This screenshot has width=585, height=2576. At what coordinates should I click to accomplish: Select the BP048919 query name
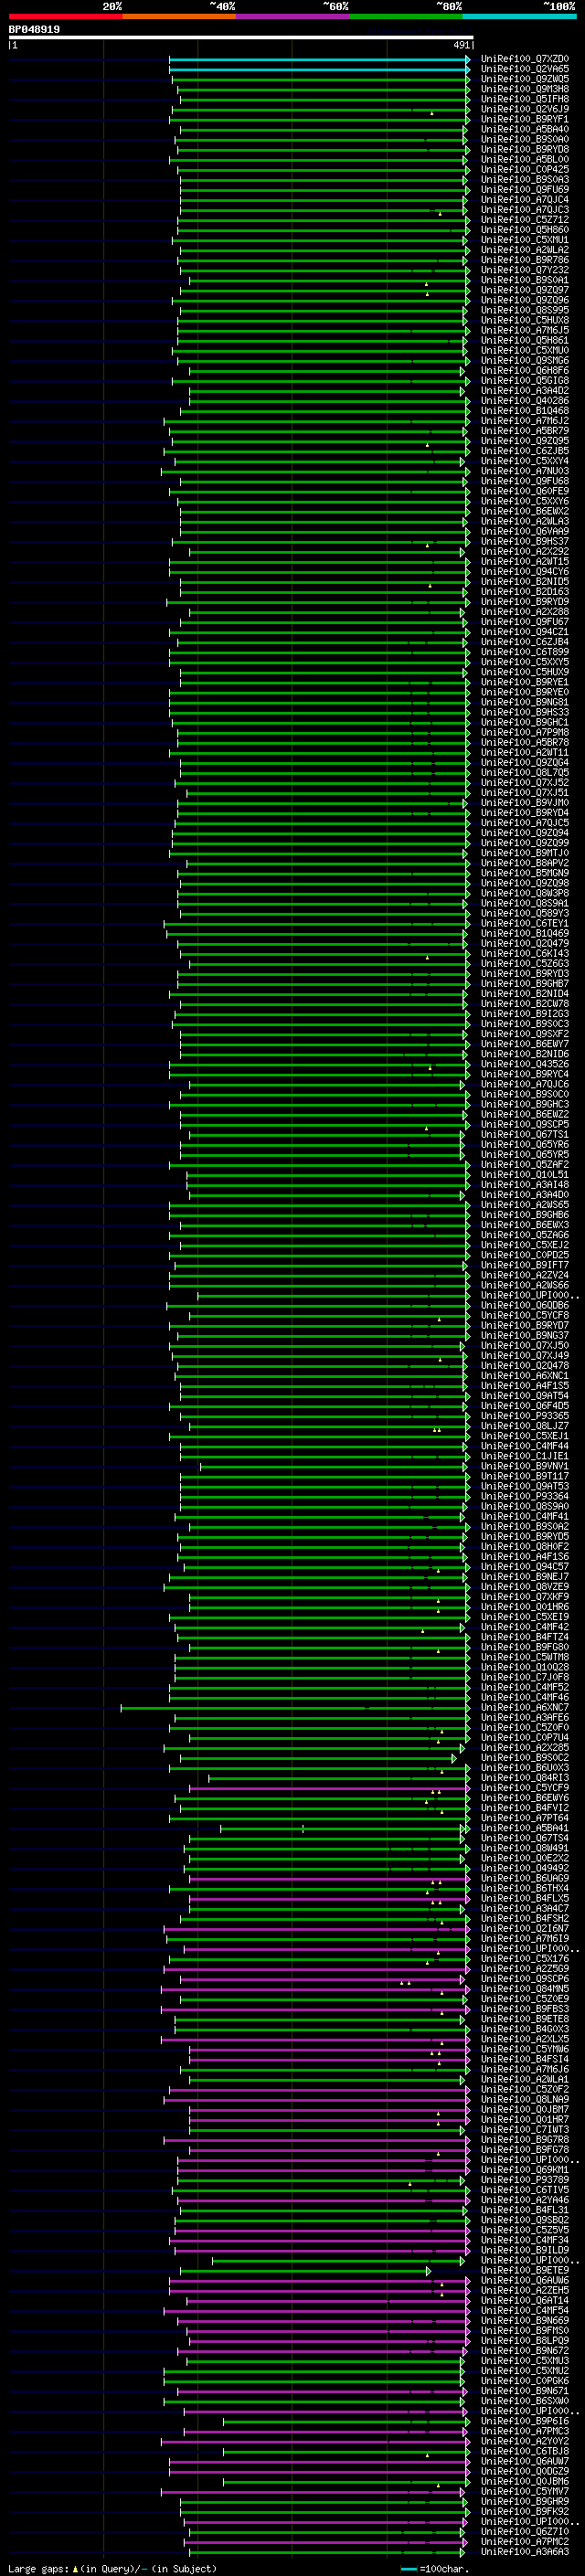[x=34, y=30]
